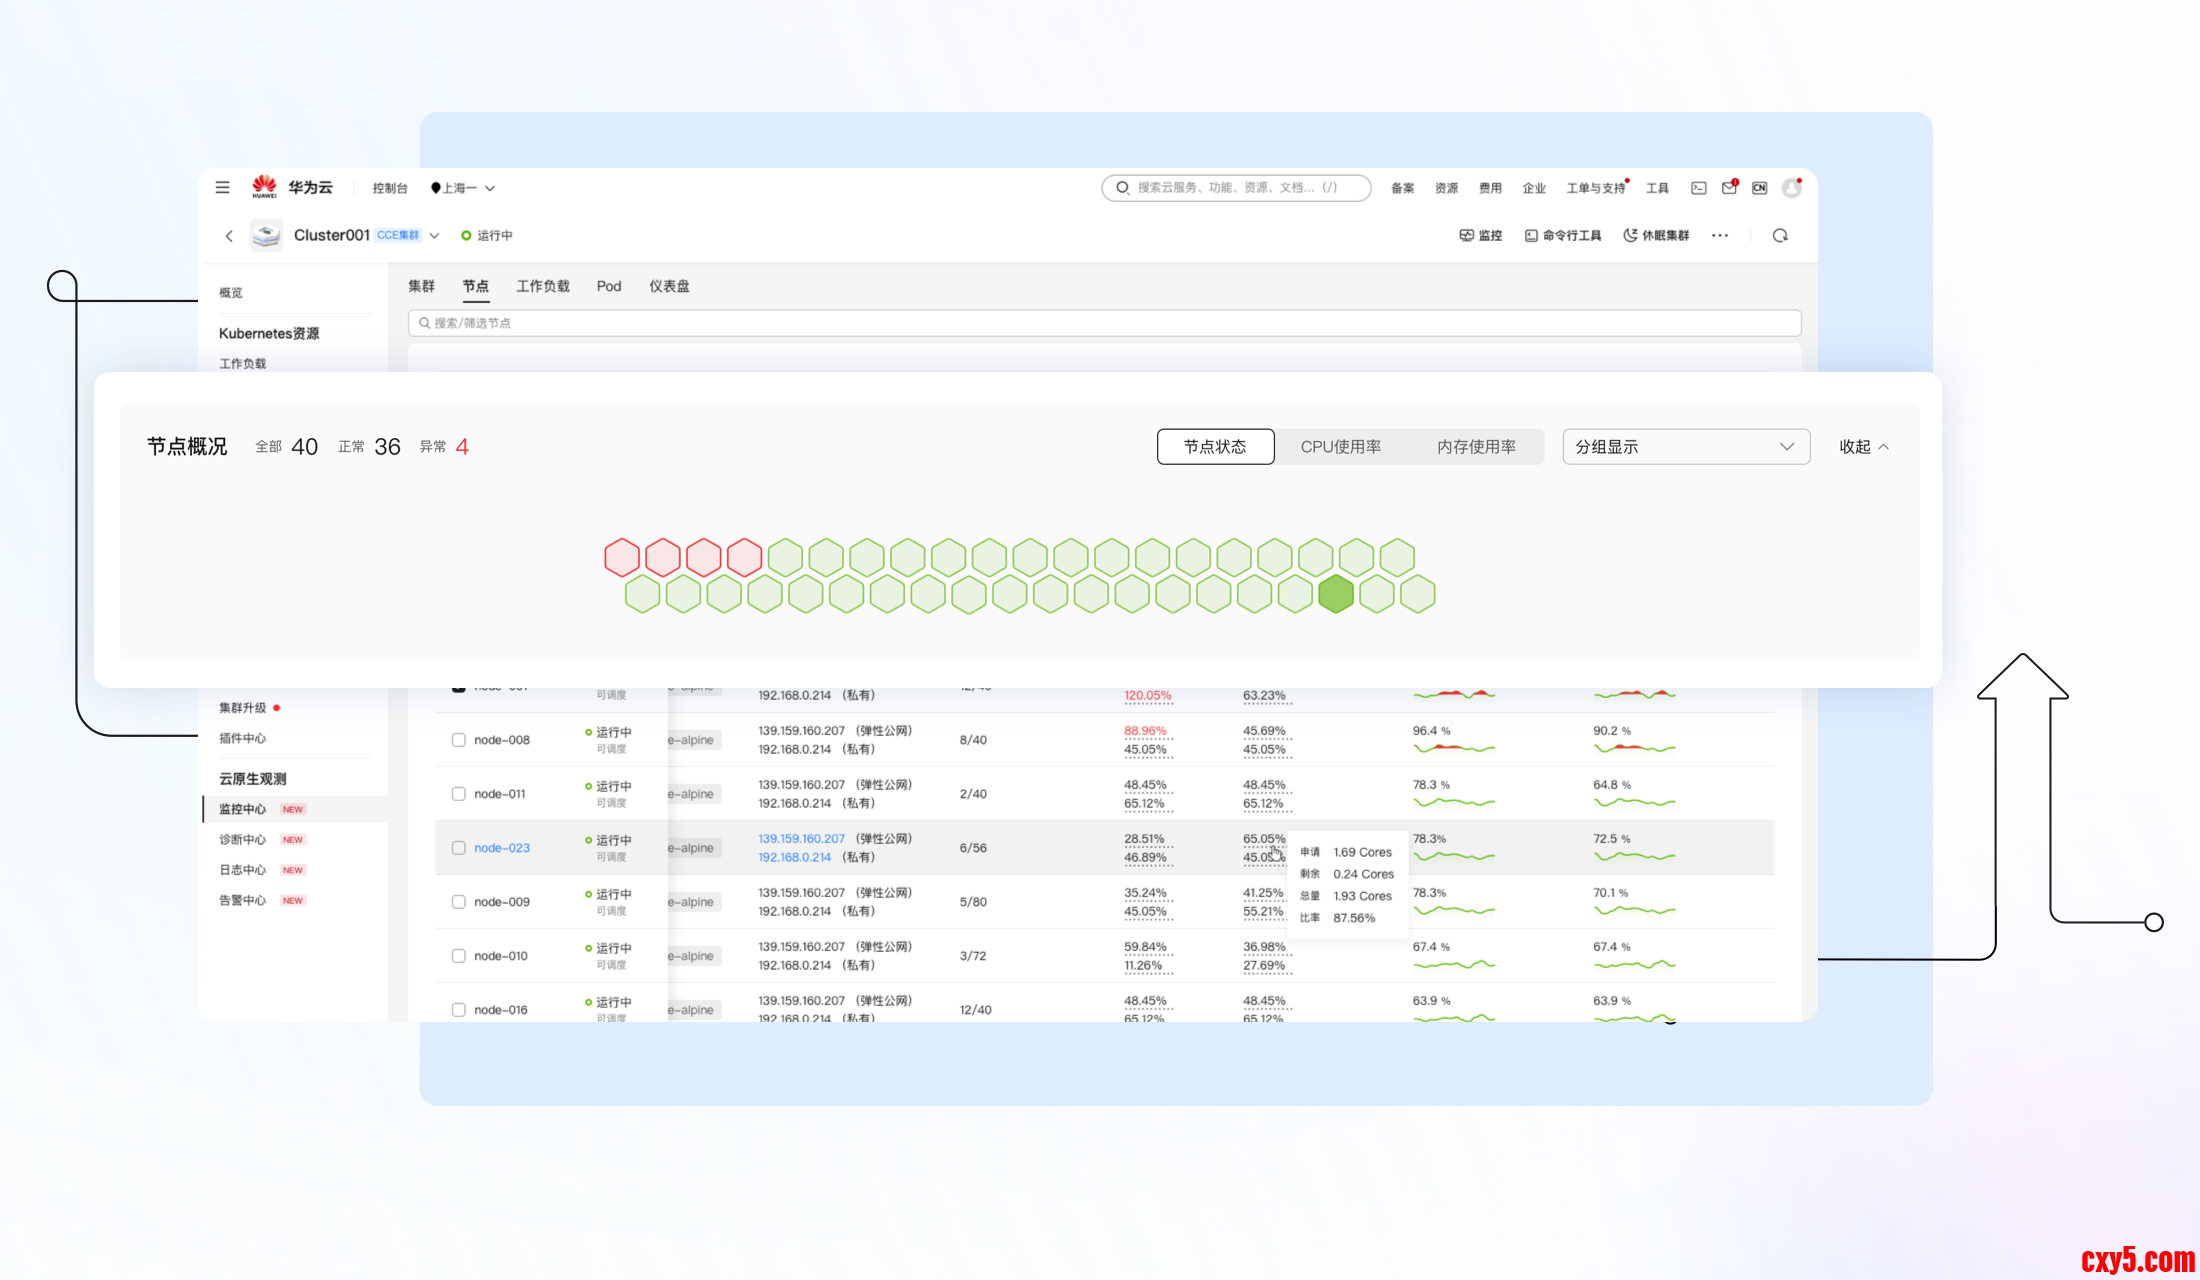Tick the checkbox for node-009
This screenshot has width=2200, height=1280.
coord(458,902)
